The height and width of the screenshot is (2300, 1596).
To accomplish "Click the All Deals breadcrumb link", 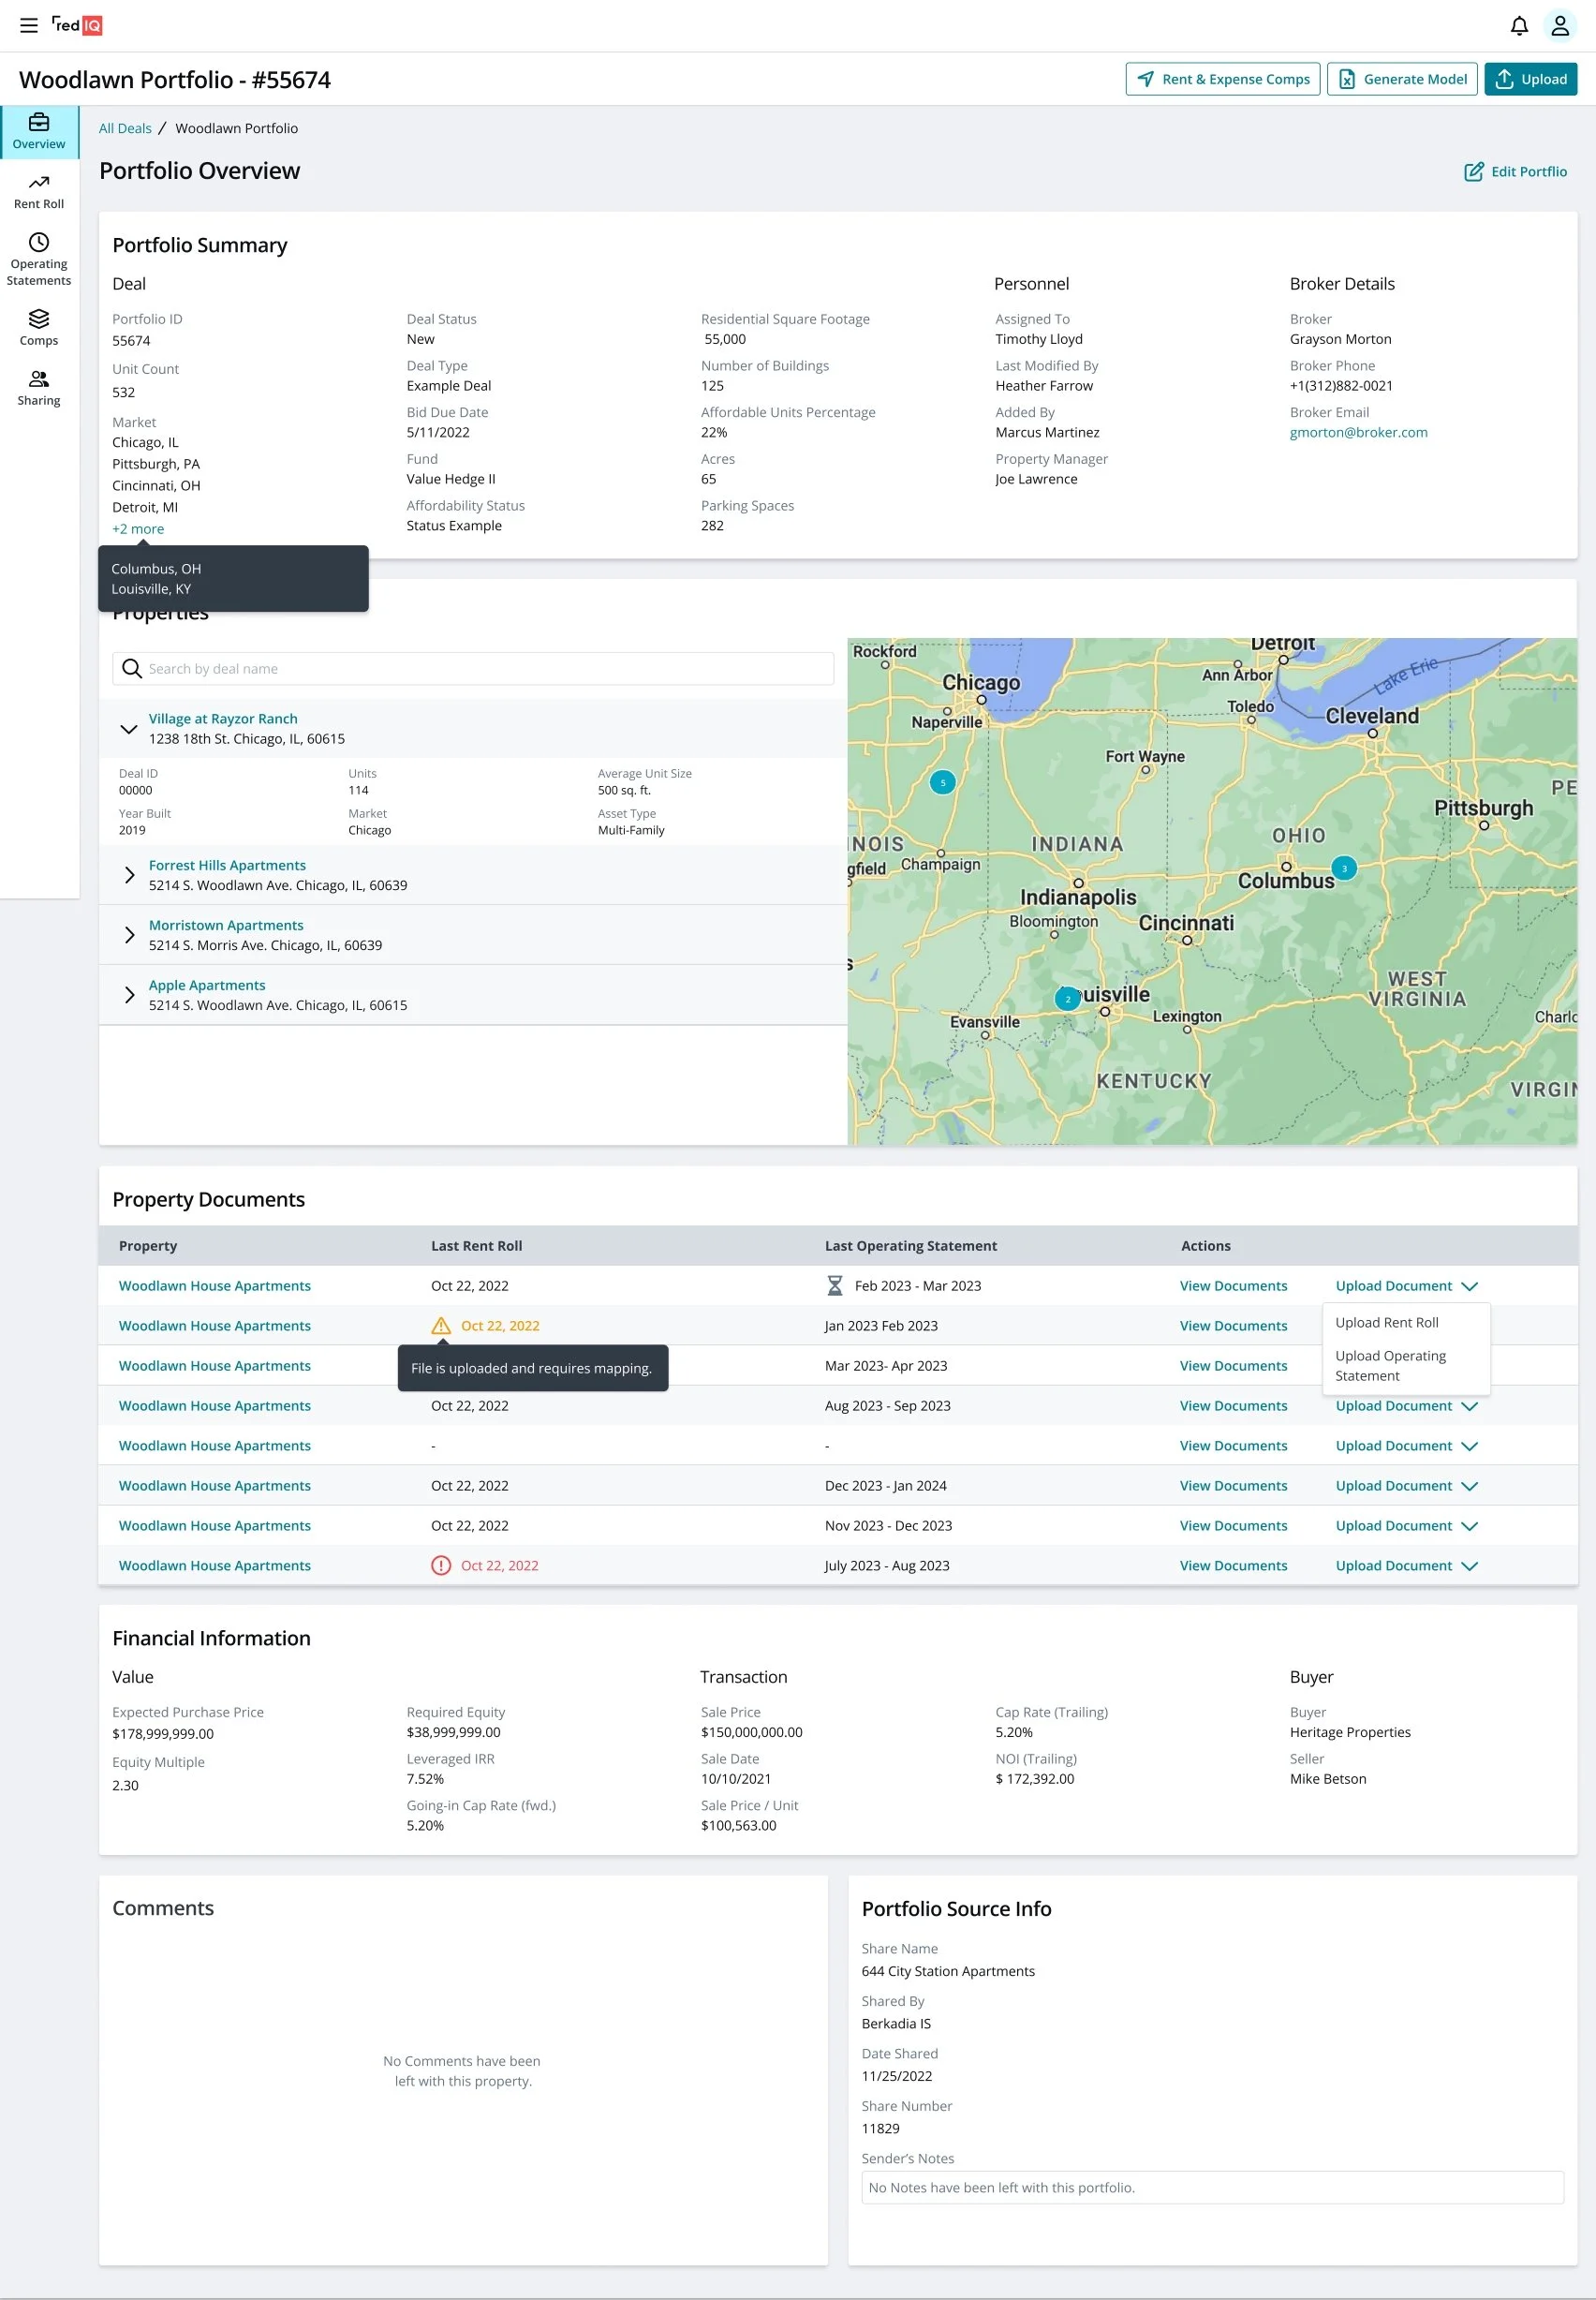I will pyautogui.click(x=125, y=128).
